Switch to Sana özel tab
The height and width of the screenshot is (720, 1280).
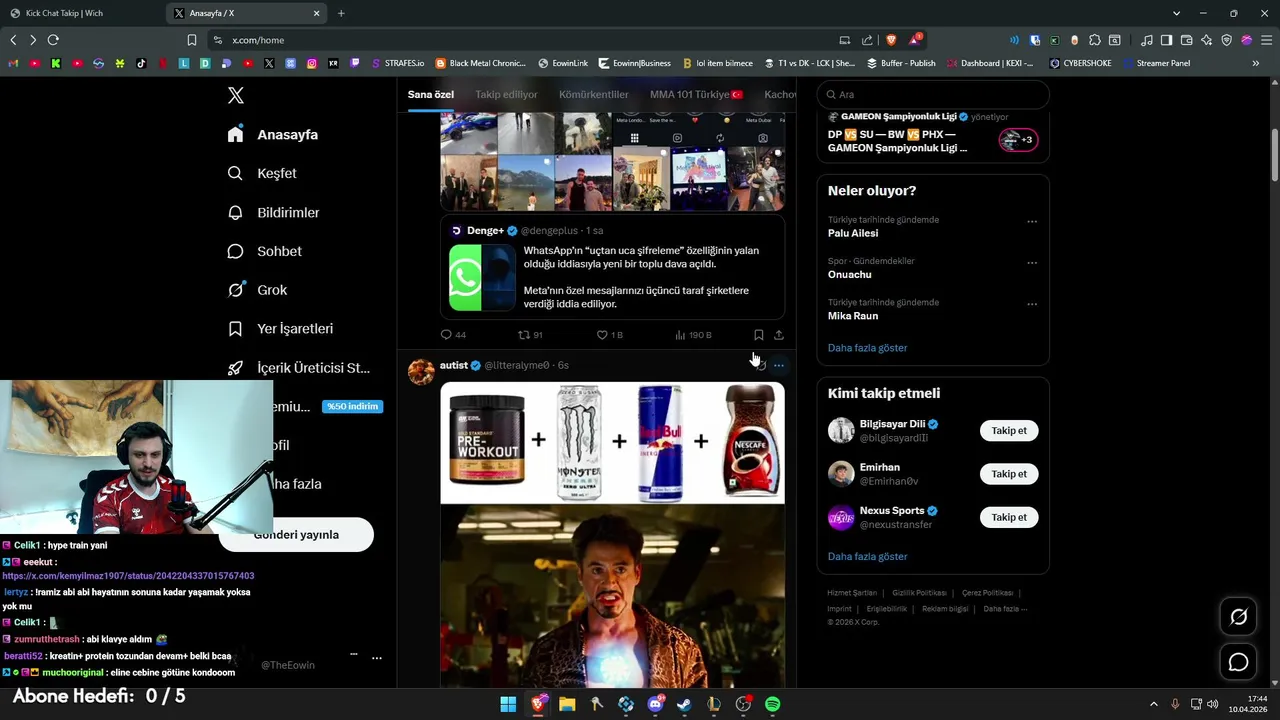click(x=431, y=94)
